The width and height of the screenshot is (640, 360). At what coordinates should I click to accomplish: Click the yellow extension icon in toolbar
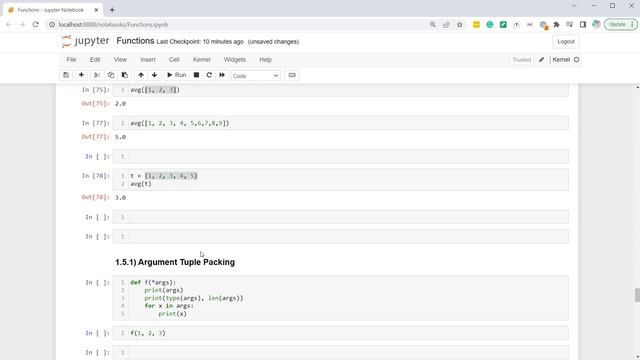(x=476, y=24)
